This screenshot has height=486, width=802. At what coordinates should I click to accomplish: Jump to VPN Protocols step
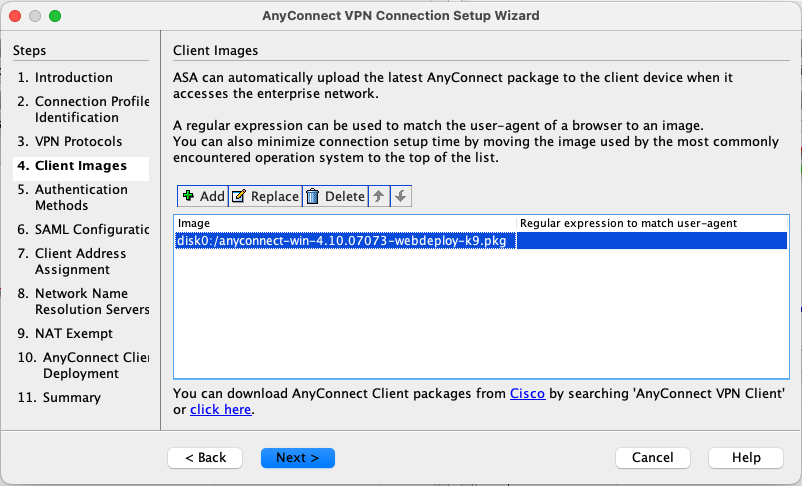tap(78, 141)
